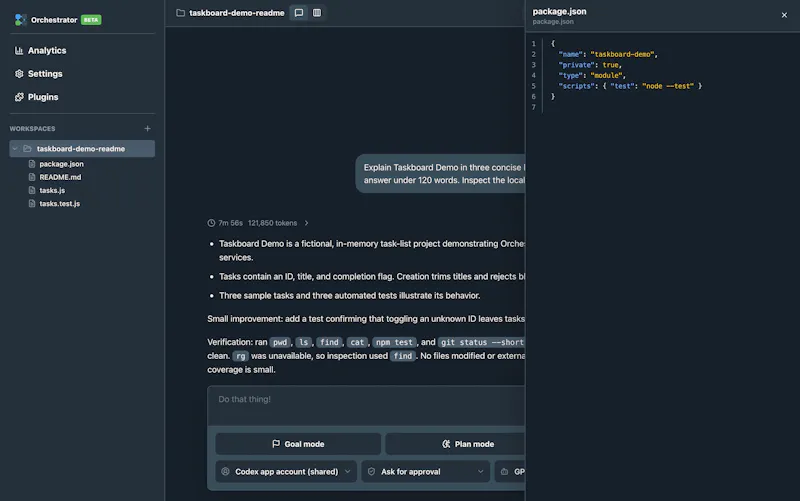Click the flag icon on Goal mode

click(276, 444)
